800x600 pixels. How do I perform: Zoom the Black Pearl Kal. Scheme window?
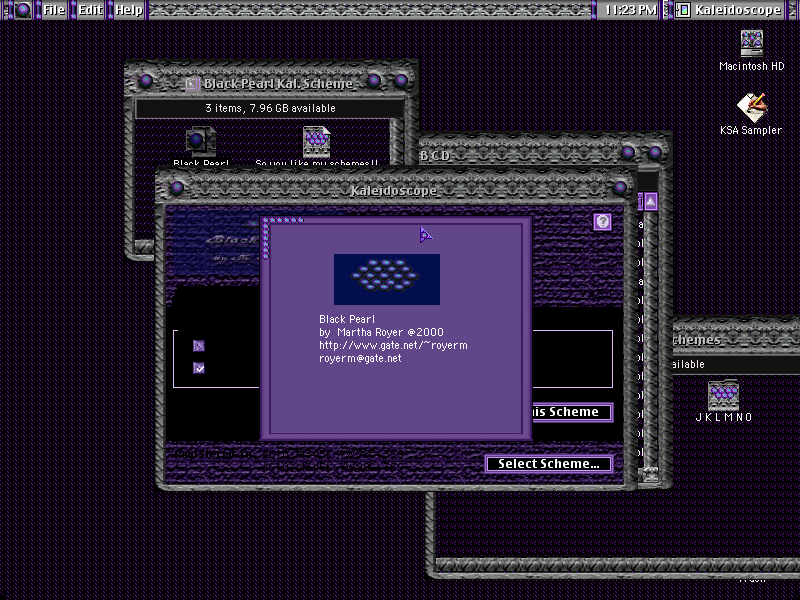point(374,81)
